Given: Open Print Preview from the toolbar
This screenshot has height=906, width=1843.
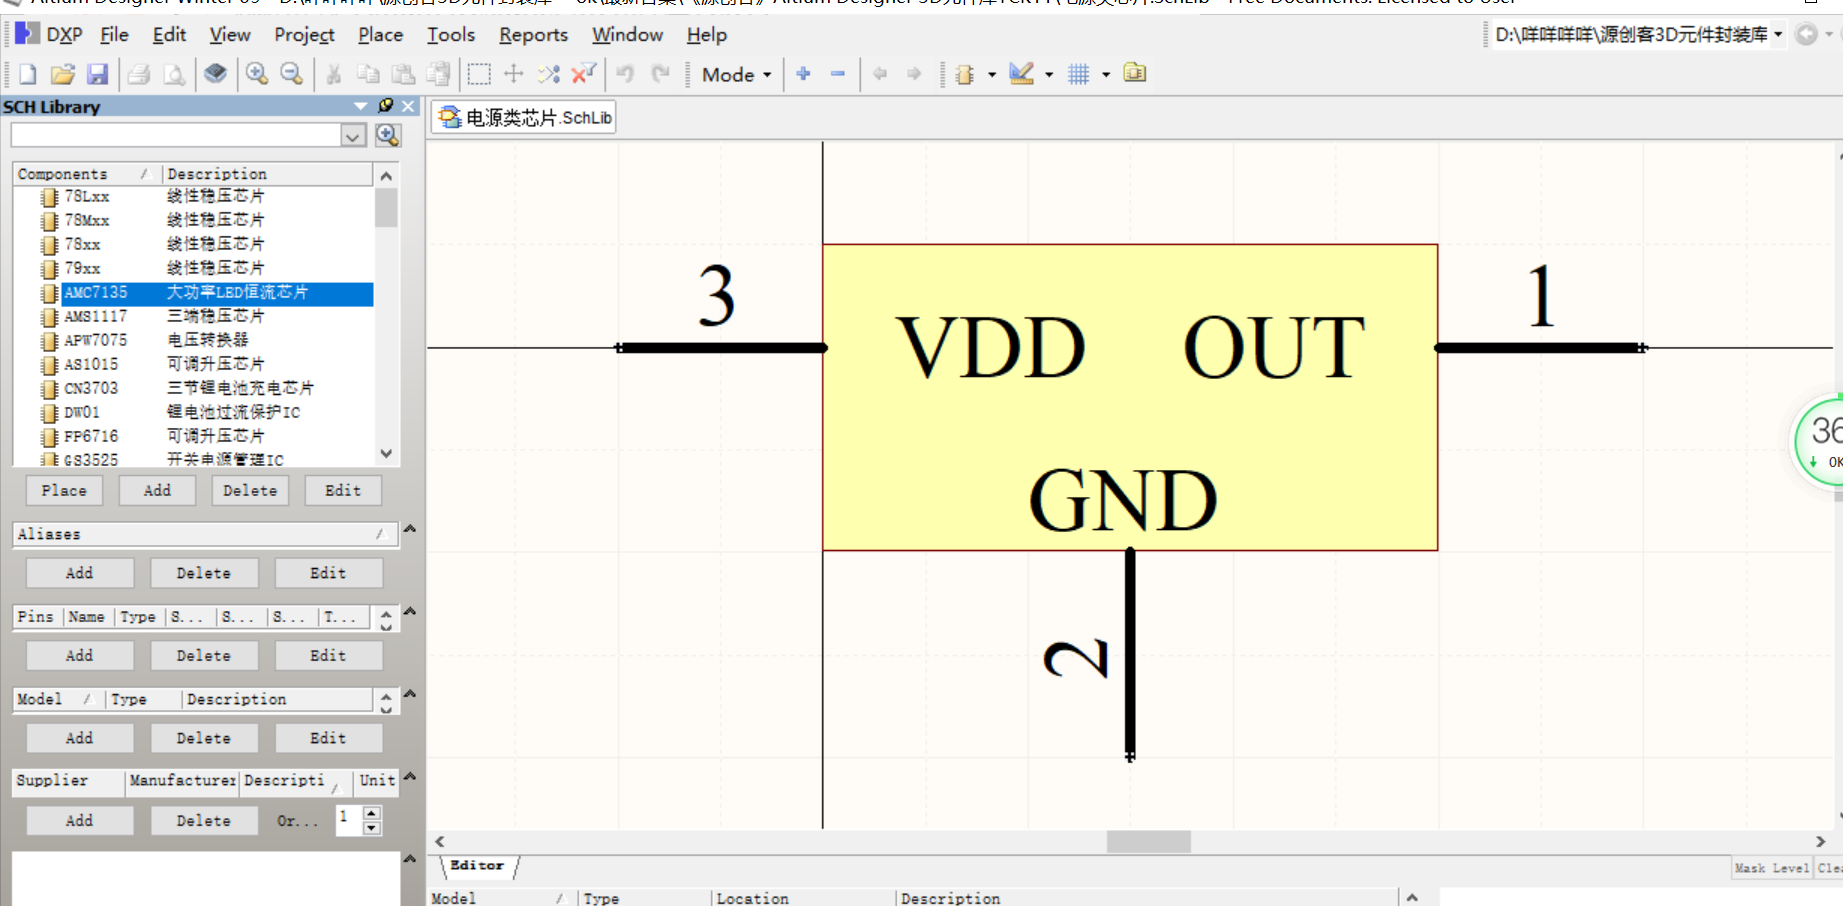Looking at the screenshot, I should (174, 74).
